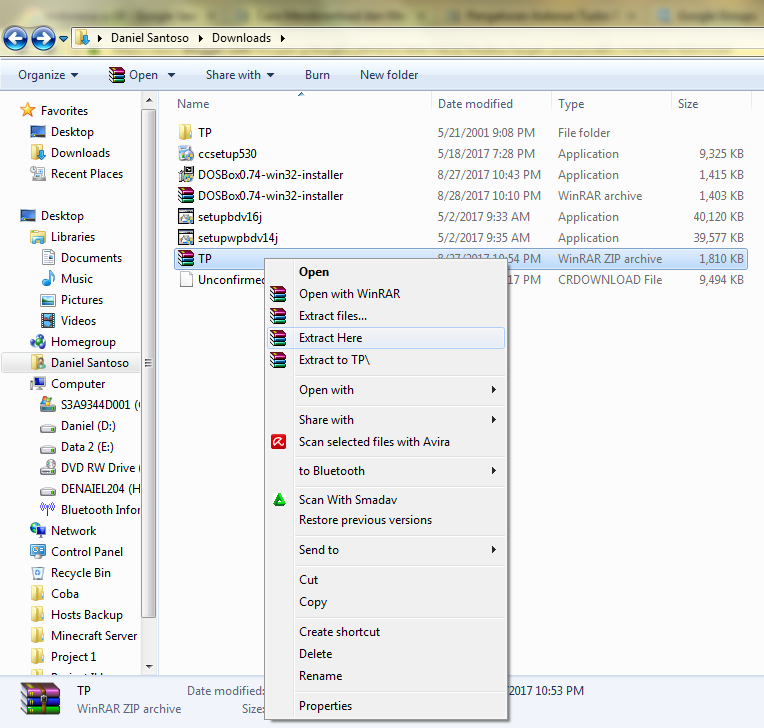Expand the Open button dropdown arrow
This screenshot has width=764, height=728.
[172, 75]
